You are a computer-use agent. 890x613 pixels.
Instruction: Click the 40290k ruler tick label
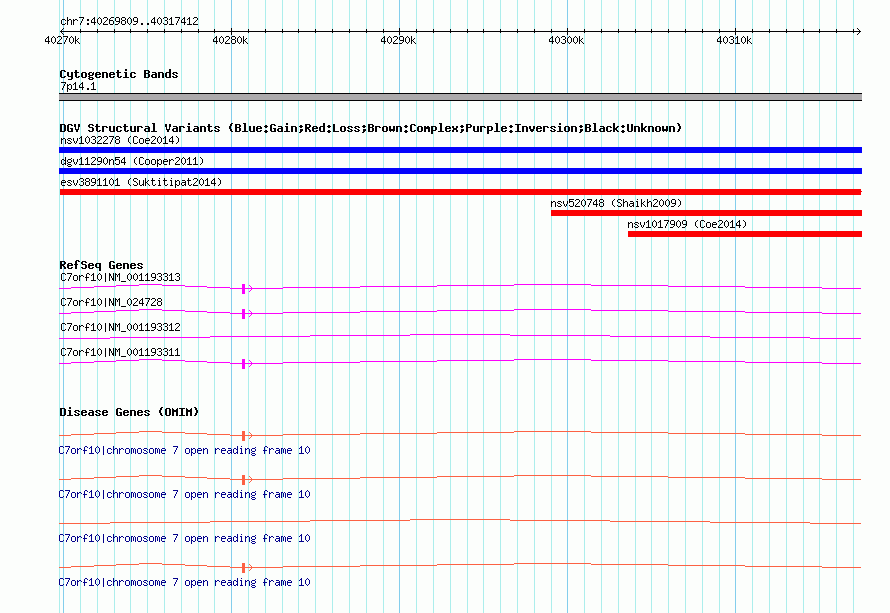click(398, 40)
